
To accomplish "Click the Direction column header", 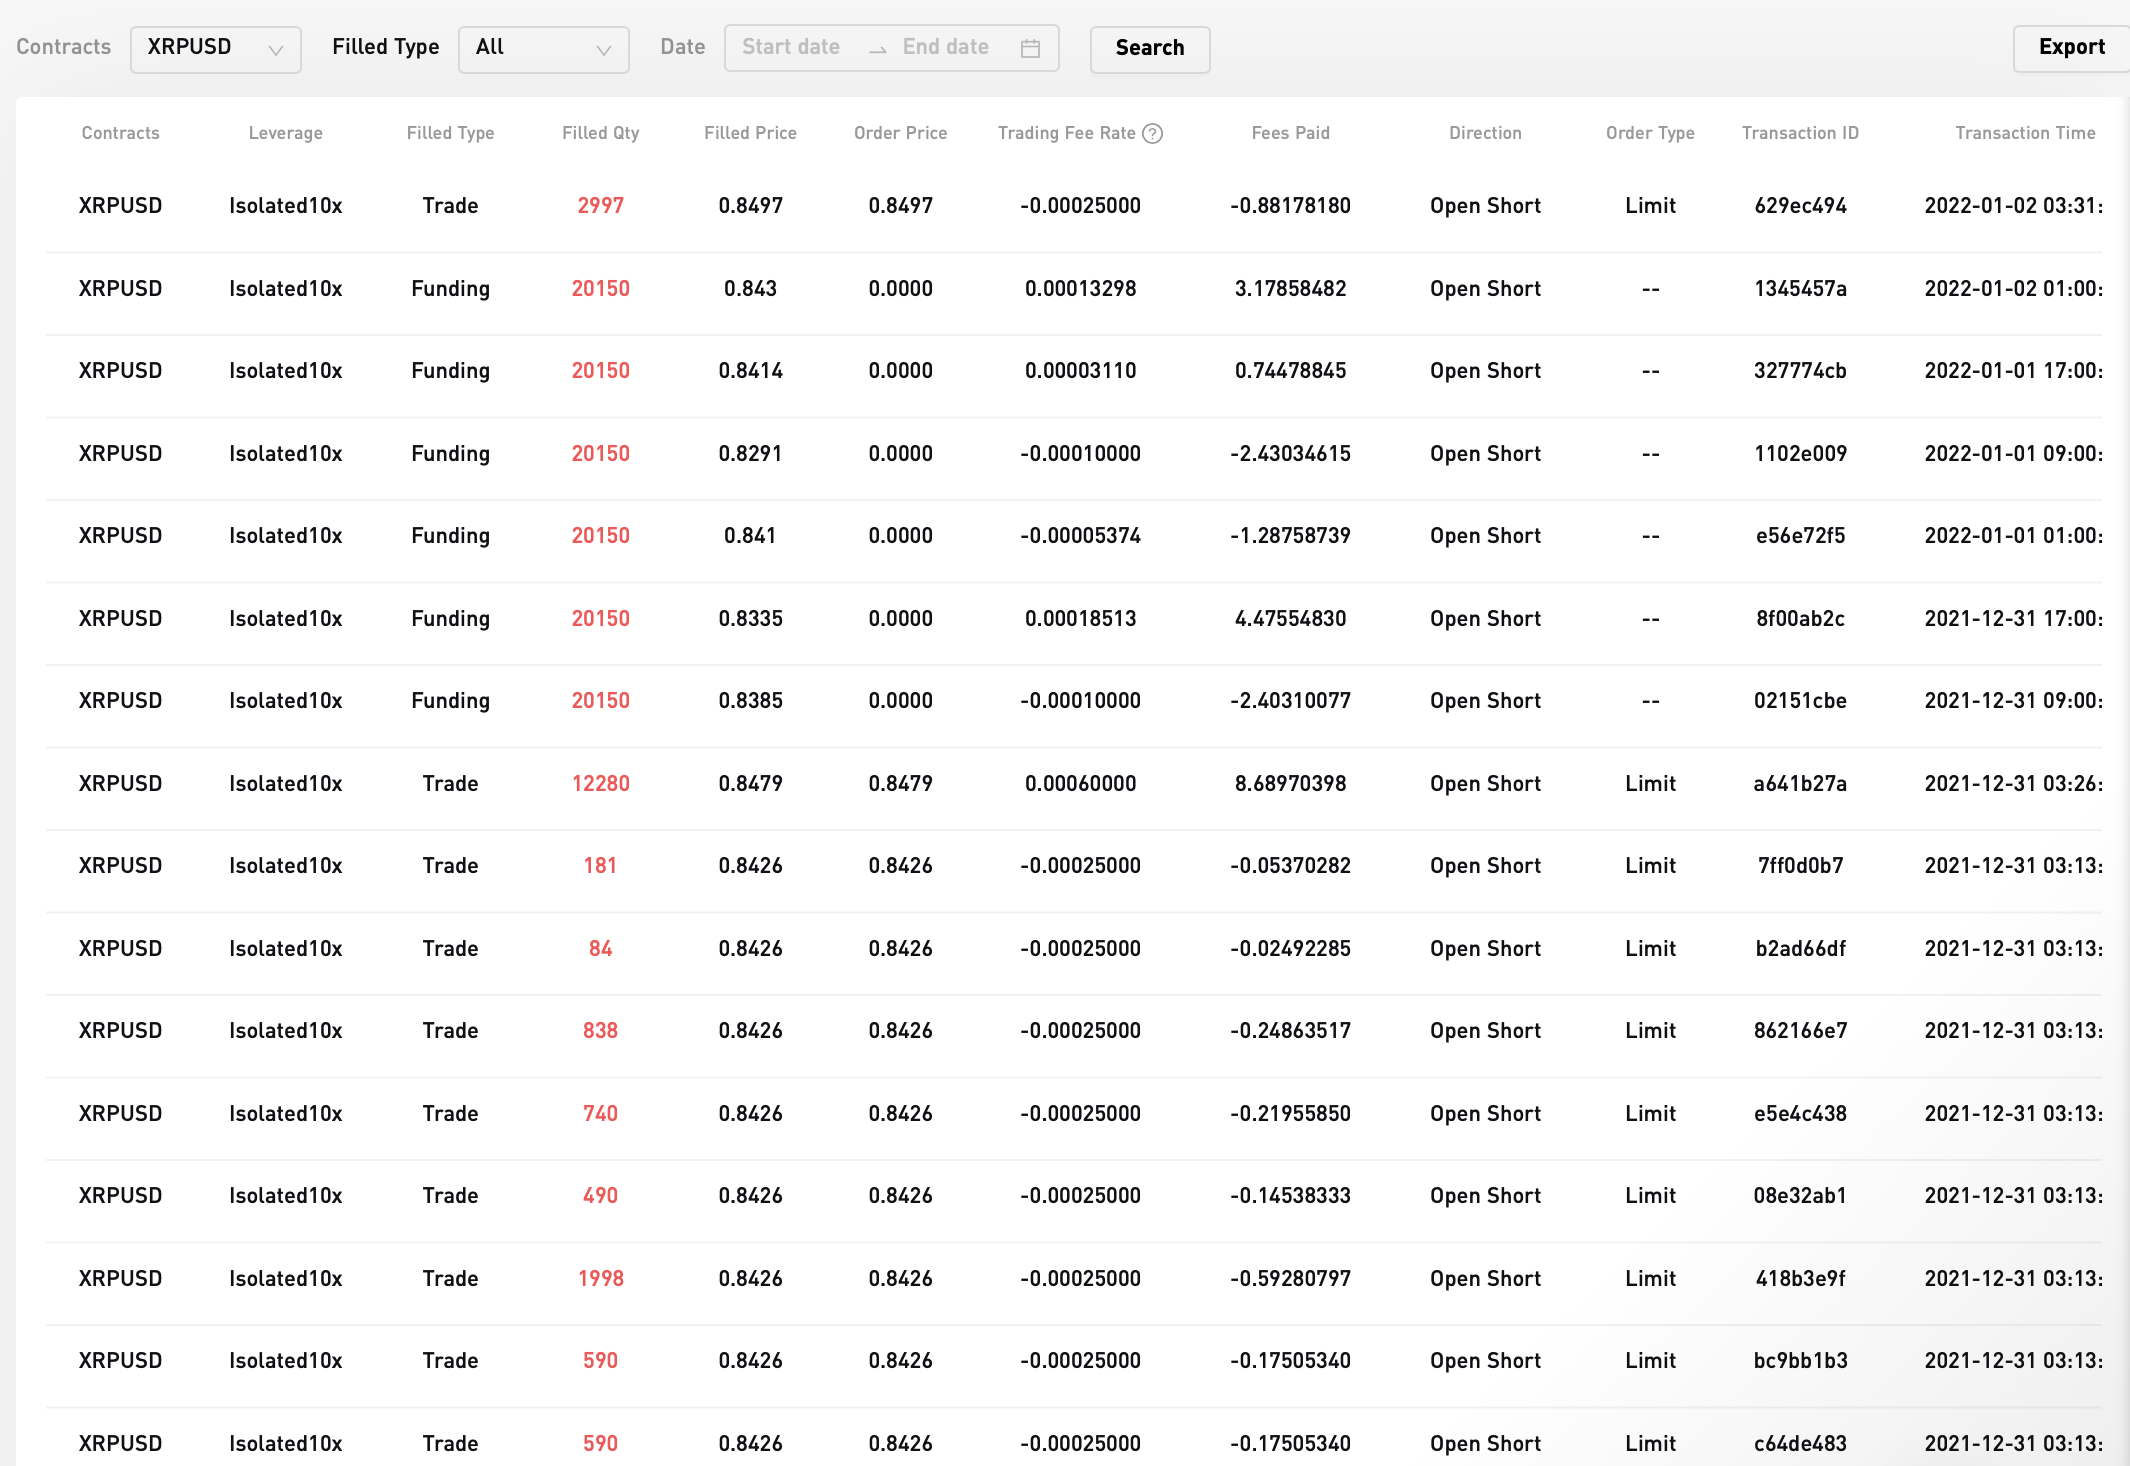I will coord(1485,133).
